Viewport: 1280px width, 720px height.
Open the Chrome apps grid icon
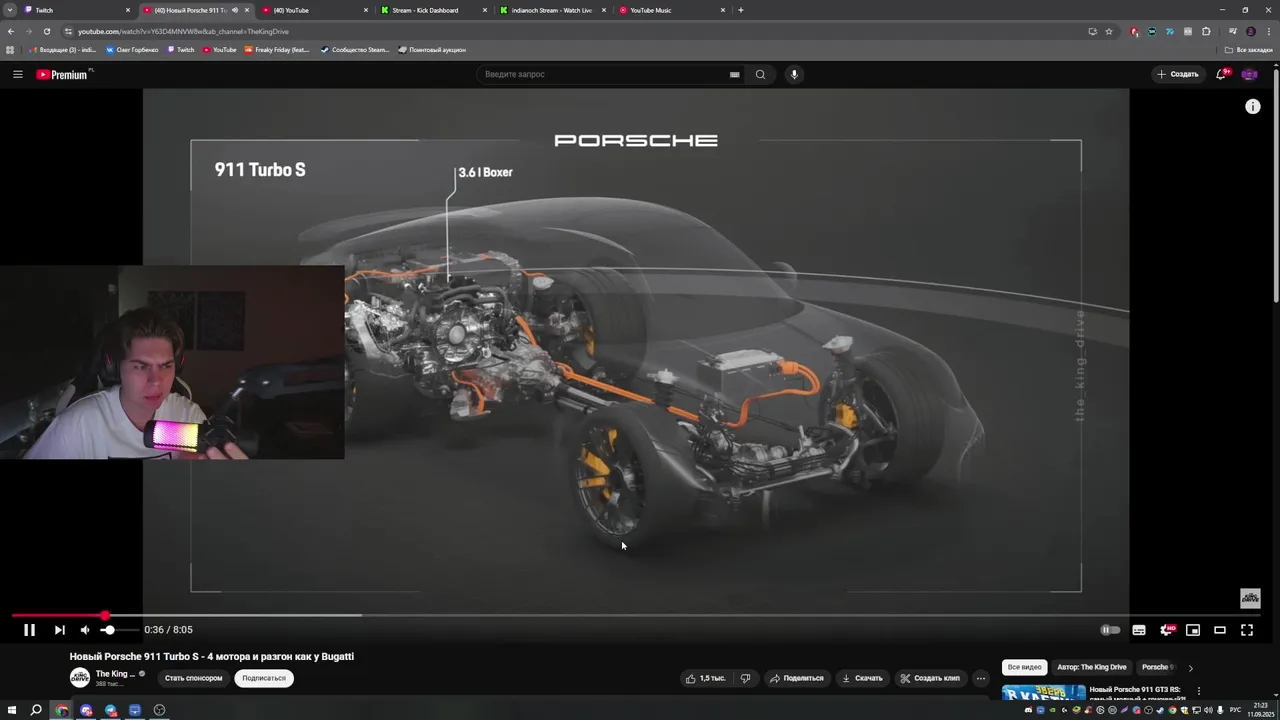pos(10,50)
